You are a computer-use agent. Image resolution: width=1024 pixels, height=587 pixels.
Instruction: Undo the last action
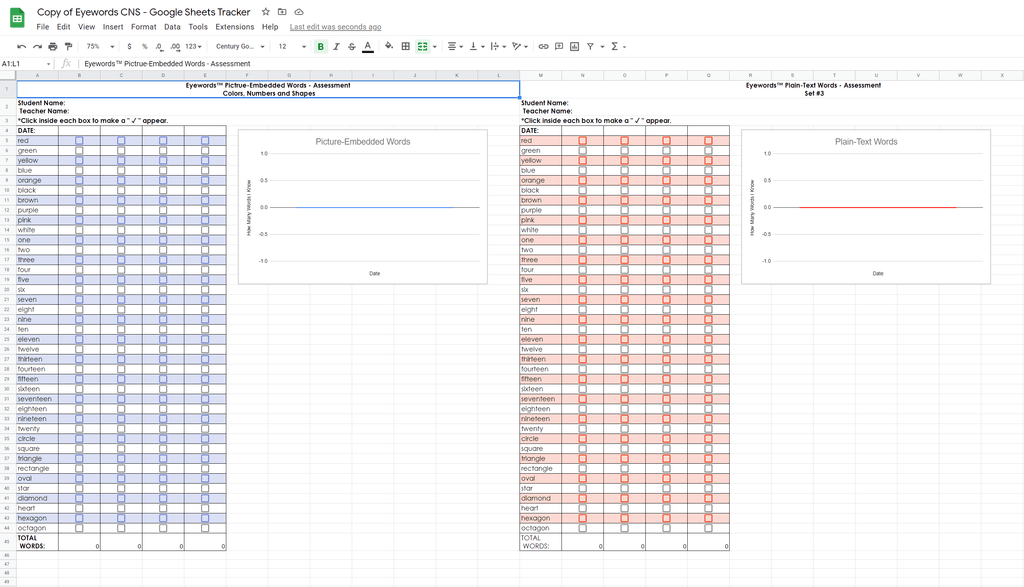click(x=22, y=46)
